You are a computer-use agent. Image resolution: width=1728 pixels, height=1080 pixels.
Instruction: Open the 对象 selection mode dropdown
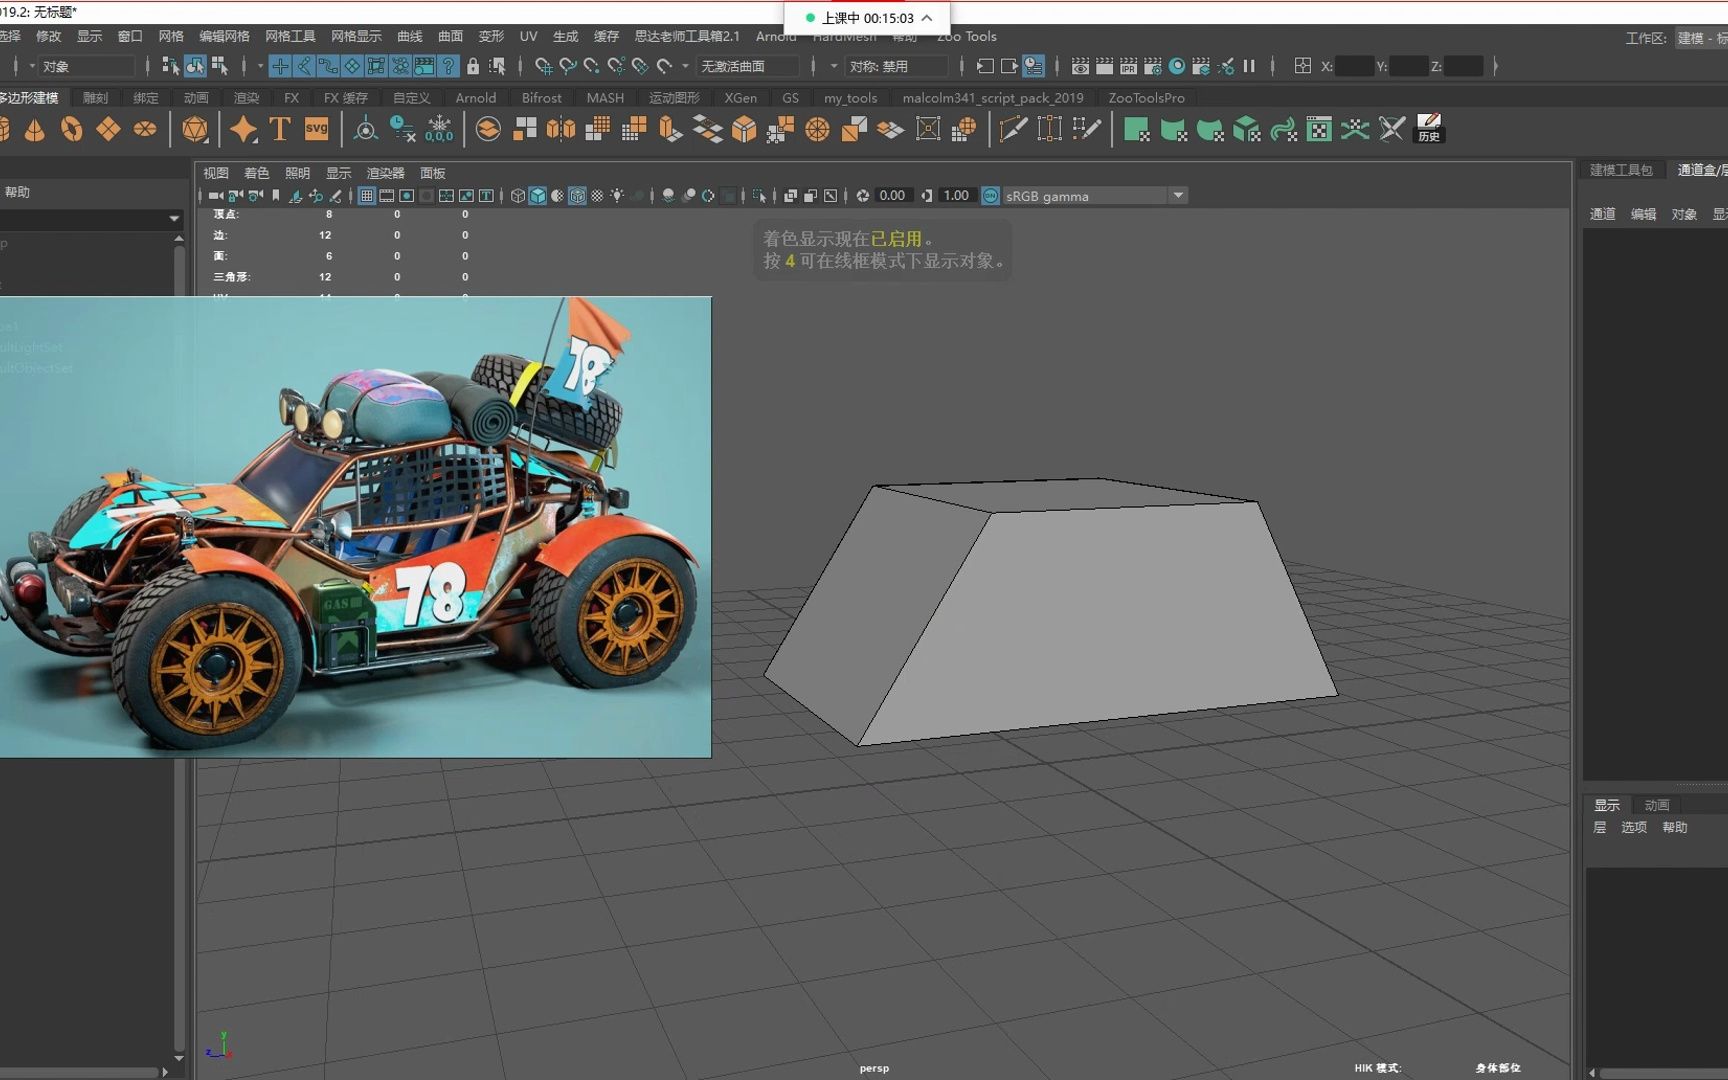pyautogui.click(x=85, y=66)
